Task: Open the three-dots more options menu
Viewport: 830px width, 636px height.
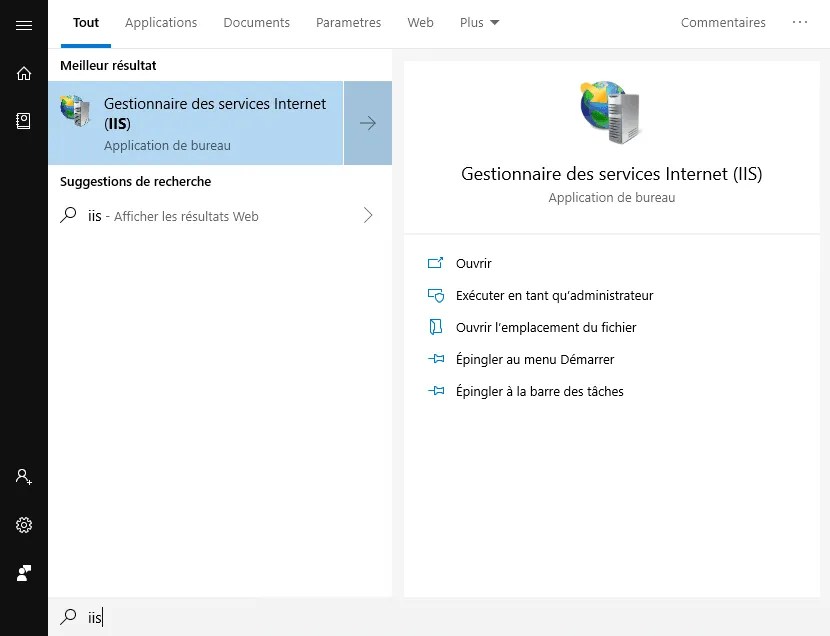Action: 800,22
